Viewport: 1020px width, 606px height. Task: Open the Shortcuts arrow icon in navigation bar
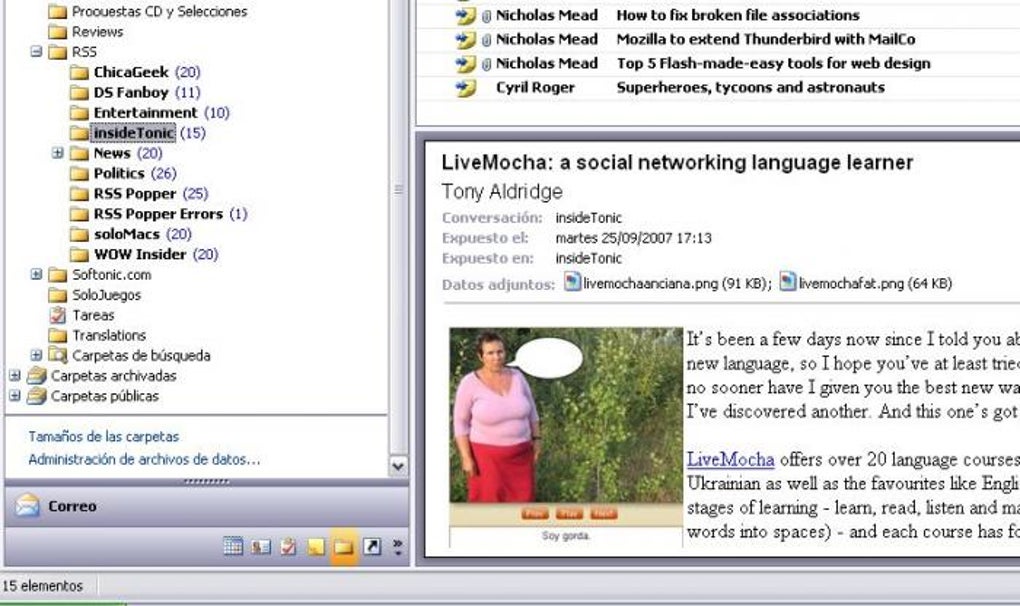click(x=371, y=547)
